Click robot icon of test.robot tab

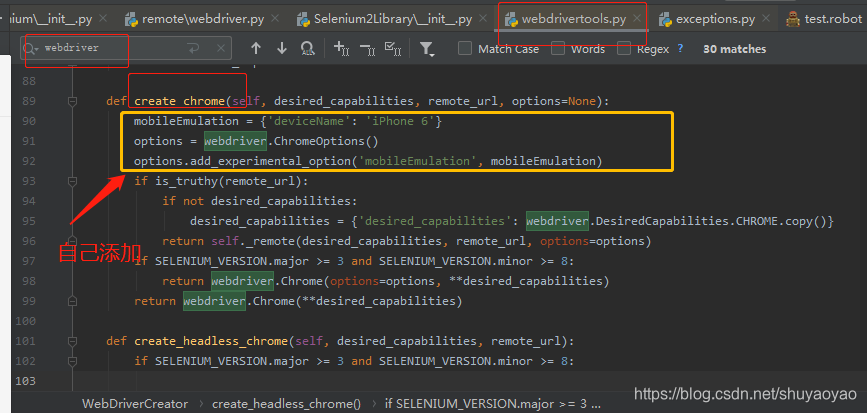click(793, 19)
